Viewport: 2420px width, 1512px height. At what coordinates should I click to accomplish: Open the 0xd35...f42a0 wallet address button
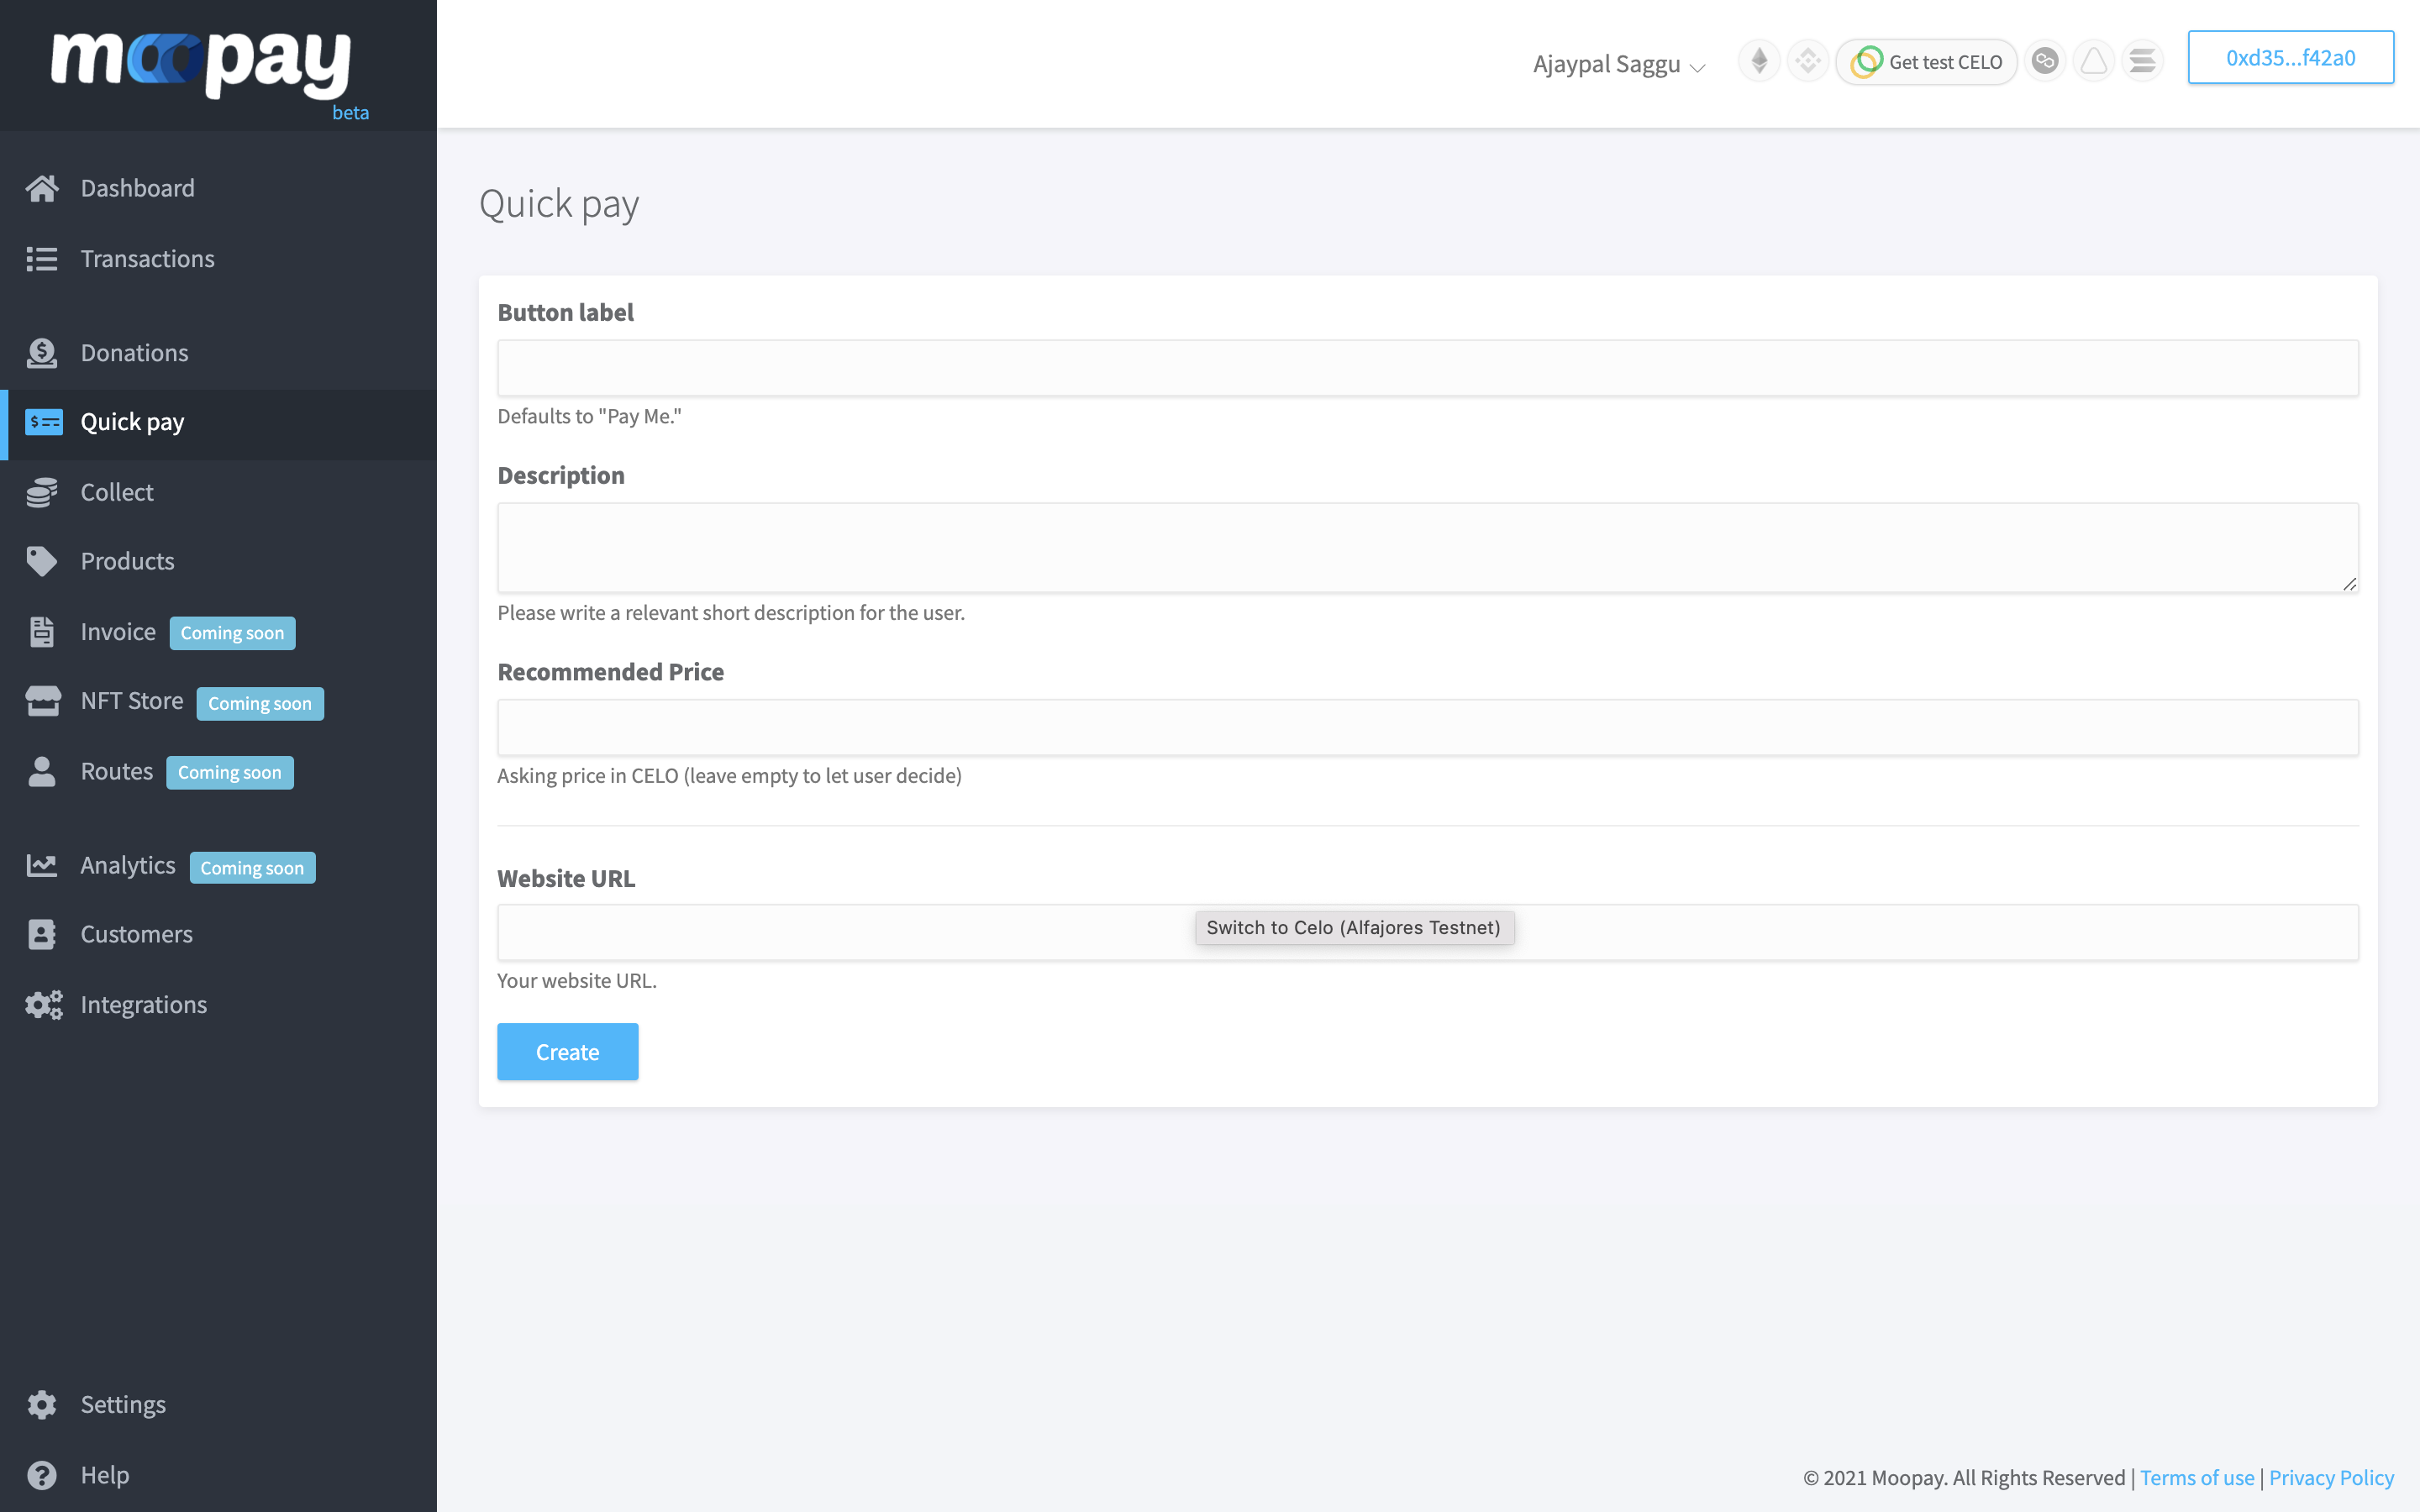pyautogui.click(x=2290, y=58)
